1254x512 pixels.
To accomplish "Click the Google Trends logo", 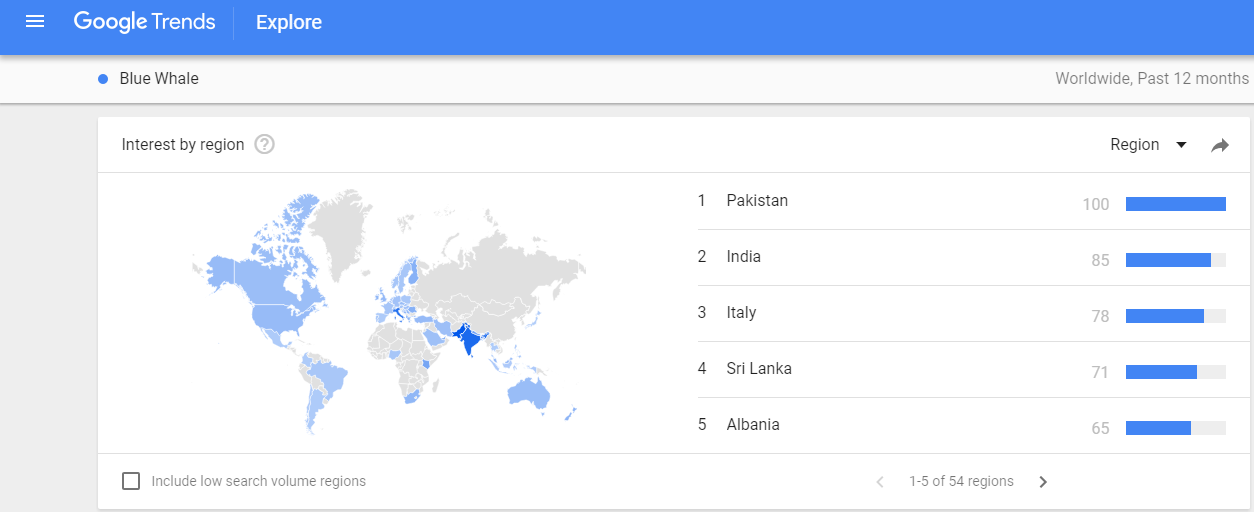I will 144,22.
